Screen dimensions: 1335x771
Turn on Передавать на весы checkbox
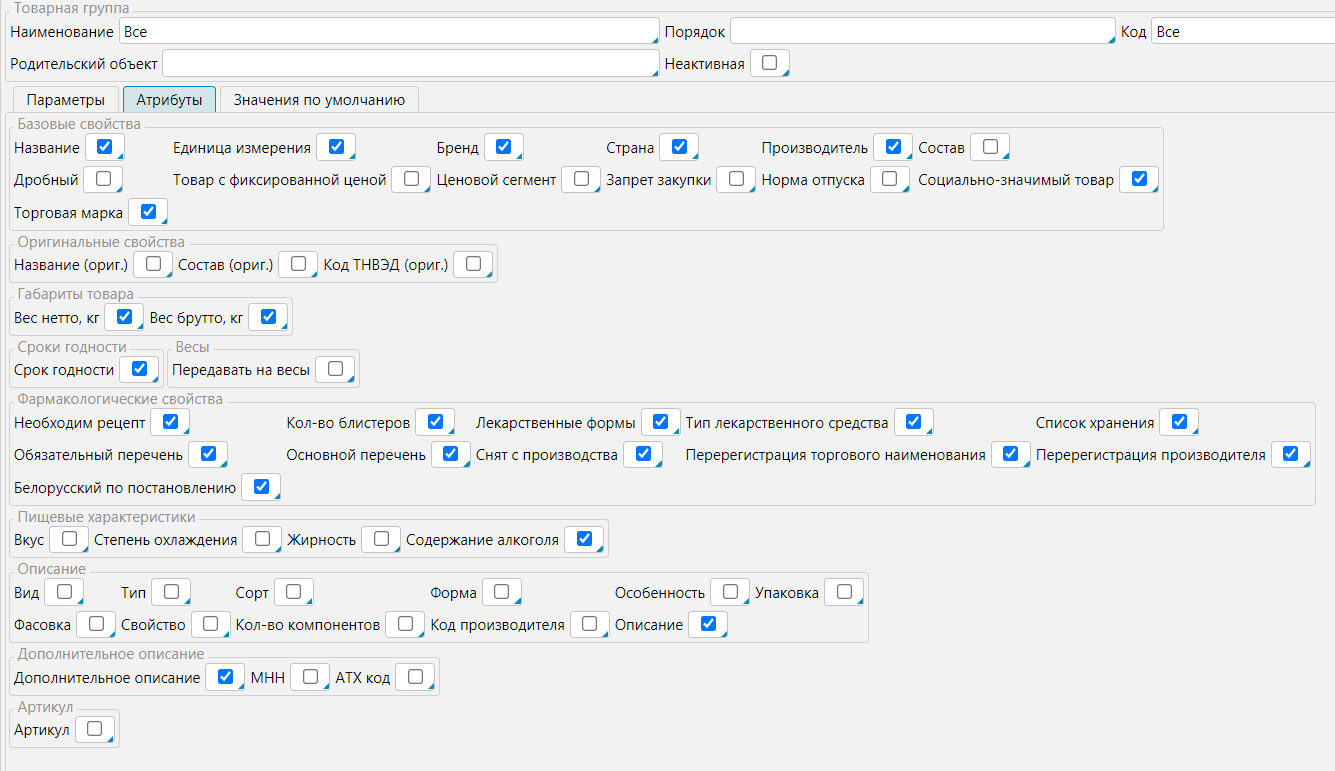click(334, 369)
